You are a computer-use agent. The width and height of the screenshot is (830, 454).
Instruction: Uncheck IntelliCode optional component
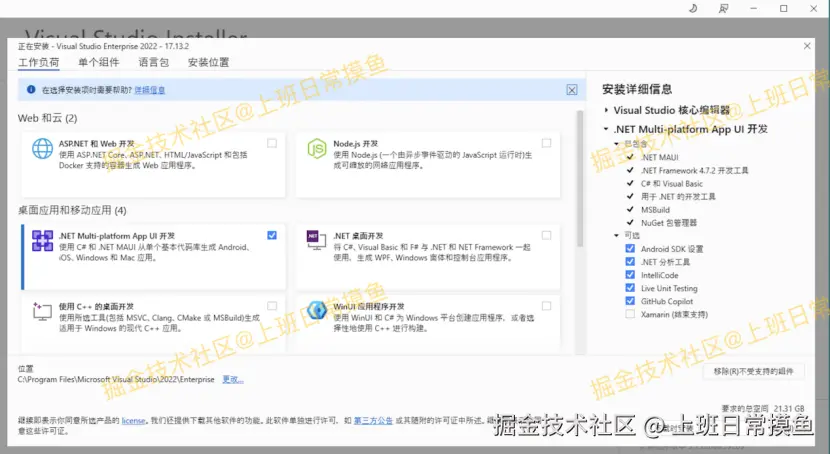[x=630, y=275]
